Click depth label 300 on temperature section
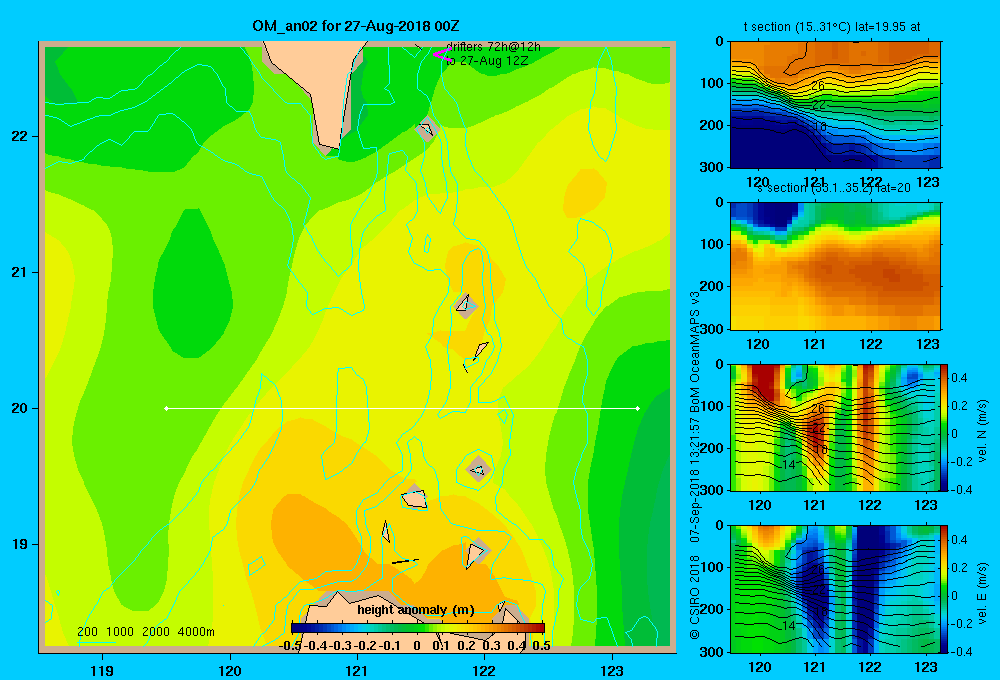The width and height of the screenshot is (1000, 680). click(712, 167)
